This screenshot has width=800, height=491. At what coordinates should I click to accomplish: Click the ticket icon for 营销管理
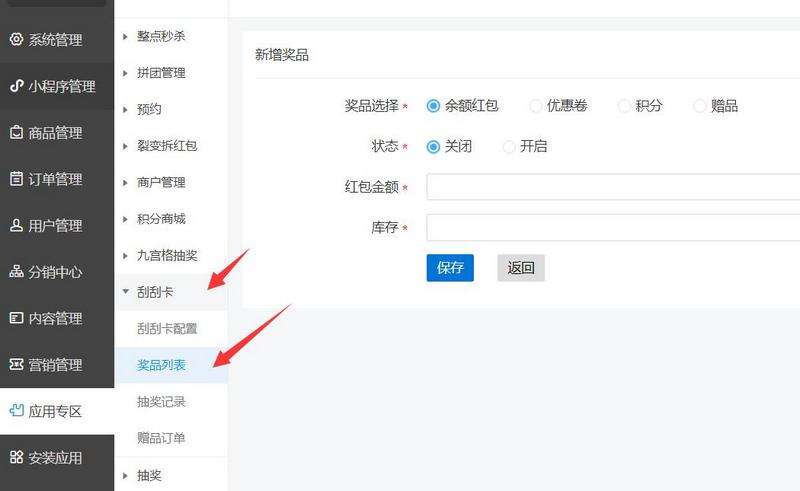[x=16, y=365]
